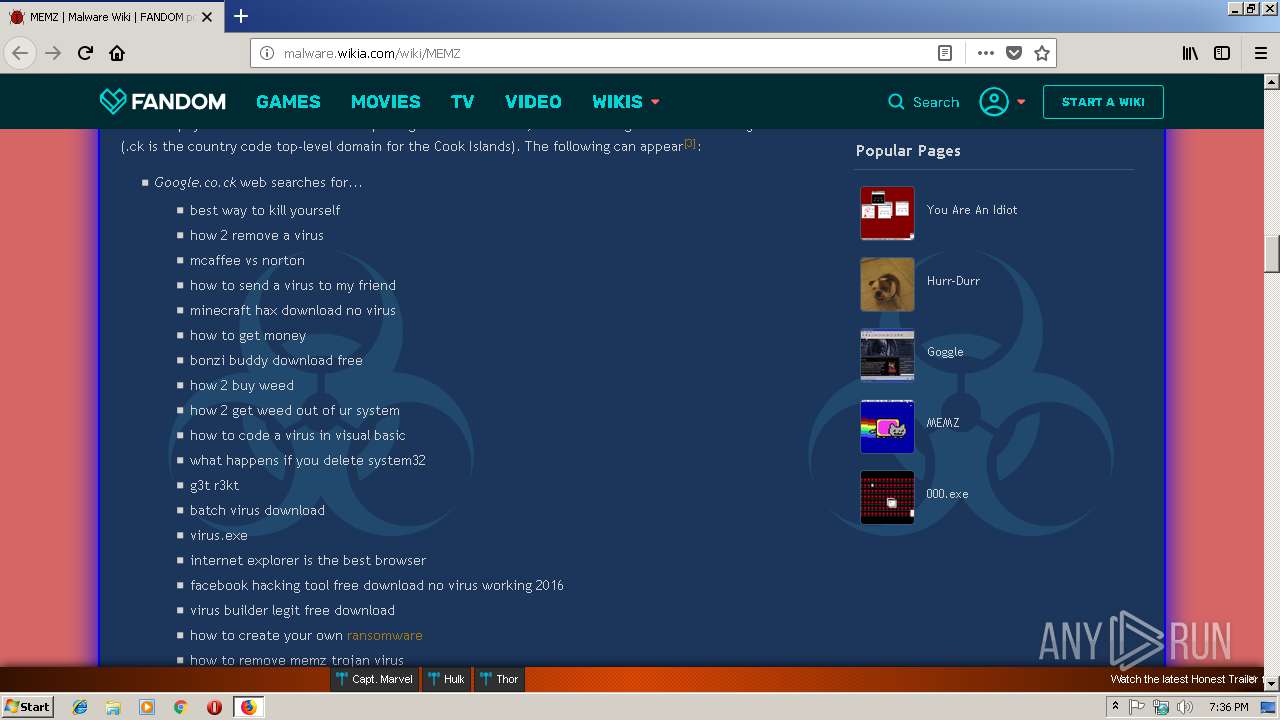Click the FANDOM logo
Screen dimensions: 1280x720
pos(163,101)
